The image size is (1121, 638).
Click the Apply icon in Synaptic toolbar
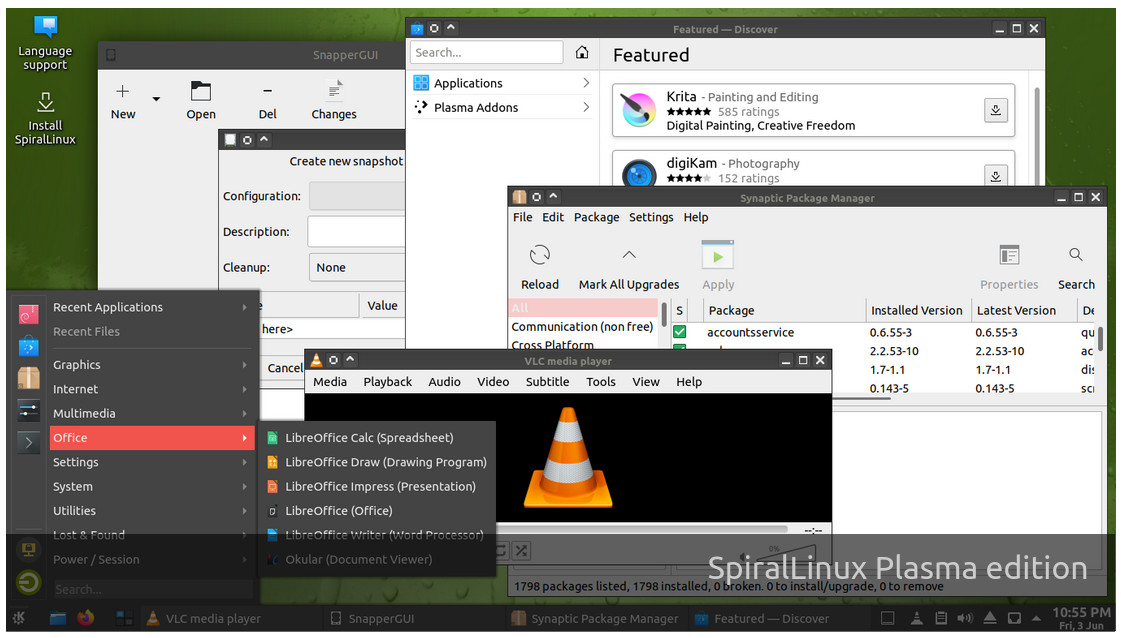coord(718,255)
